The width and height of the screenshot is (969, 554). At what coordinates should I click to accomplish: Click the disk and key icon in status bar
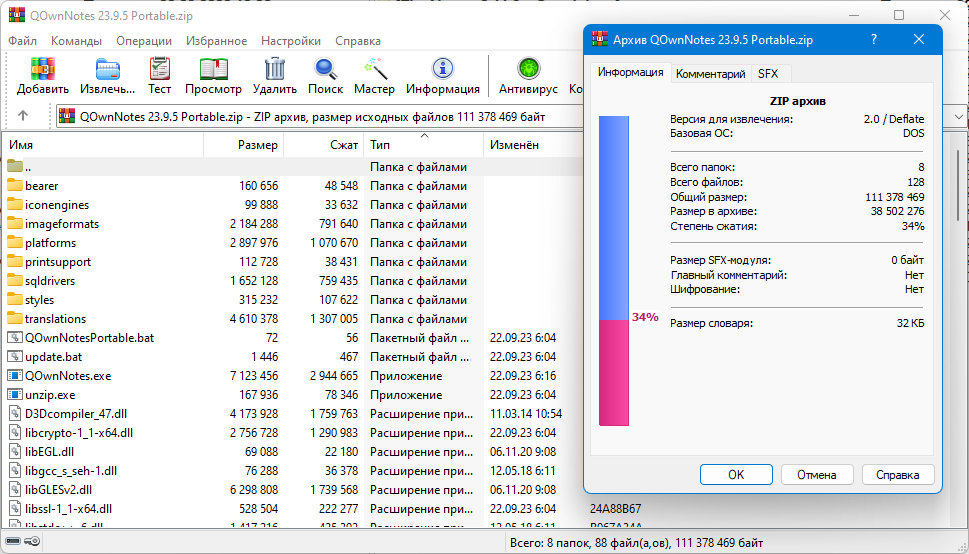[23, 542]
